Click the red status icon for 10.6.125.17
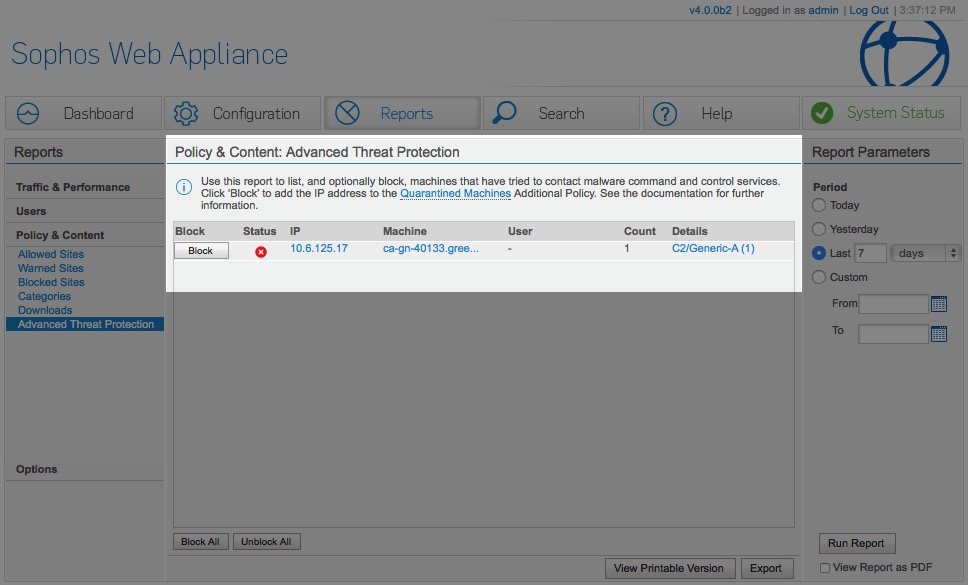Screen dimensions: 968x585 coord(261,252)
